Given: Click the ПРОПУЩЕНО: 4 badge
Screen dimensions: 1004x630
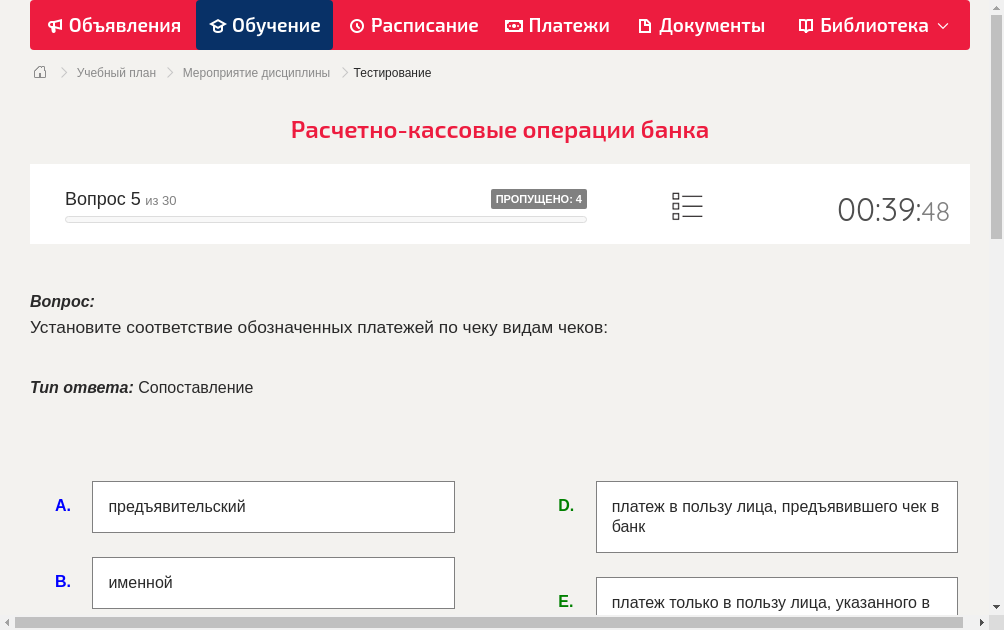Looking at the screenshot, I should click(539, 198).
